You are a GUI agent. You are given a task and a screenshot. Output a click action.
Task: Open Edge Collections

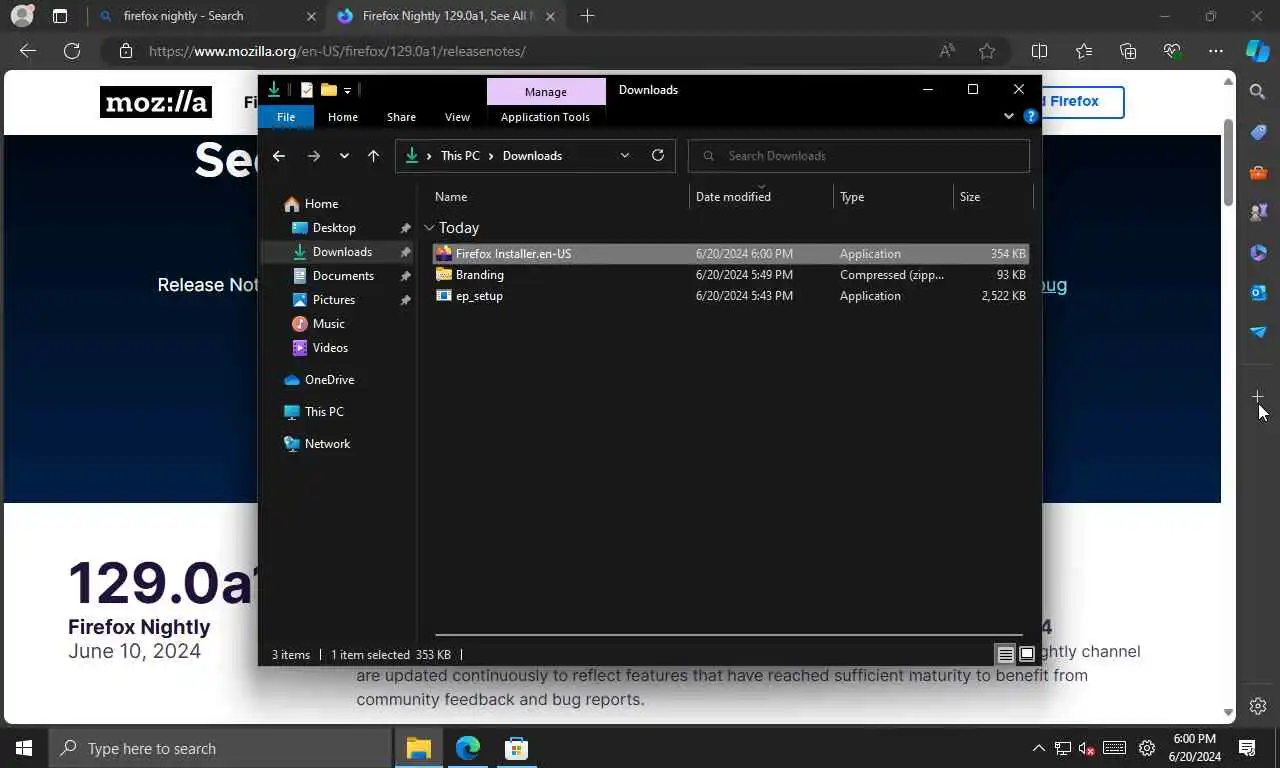tap(1128, 51)
